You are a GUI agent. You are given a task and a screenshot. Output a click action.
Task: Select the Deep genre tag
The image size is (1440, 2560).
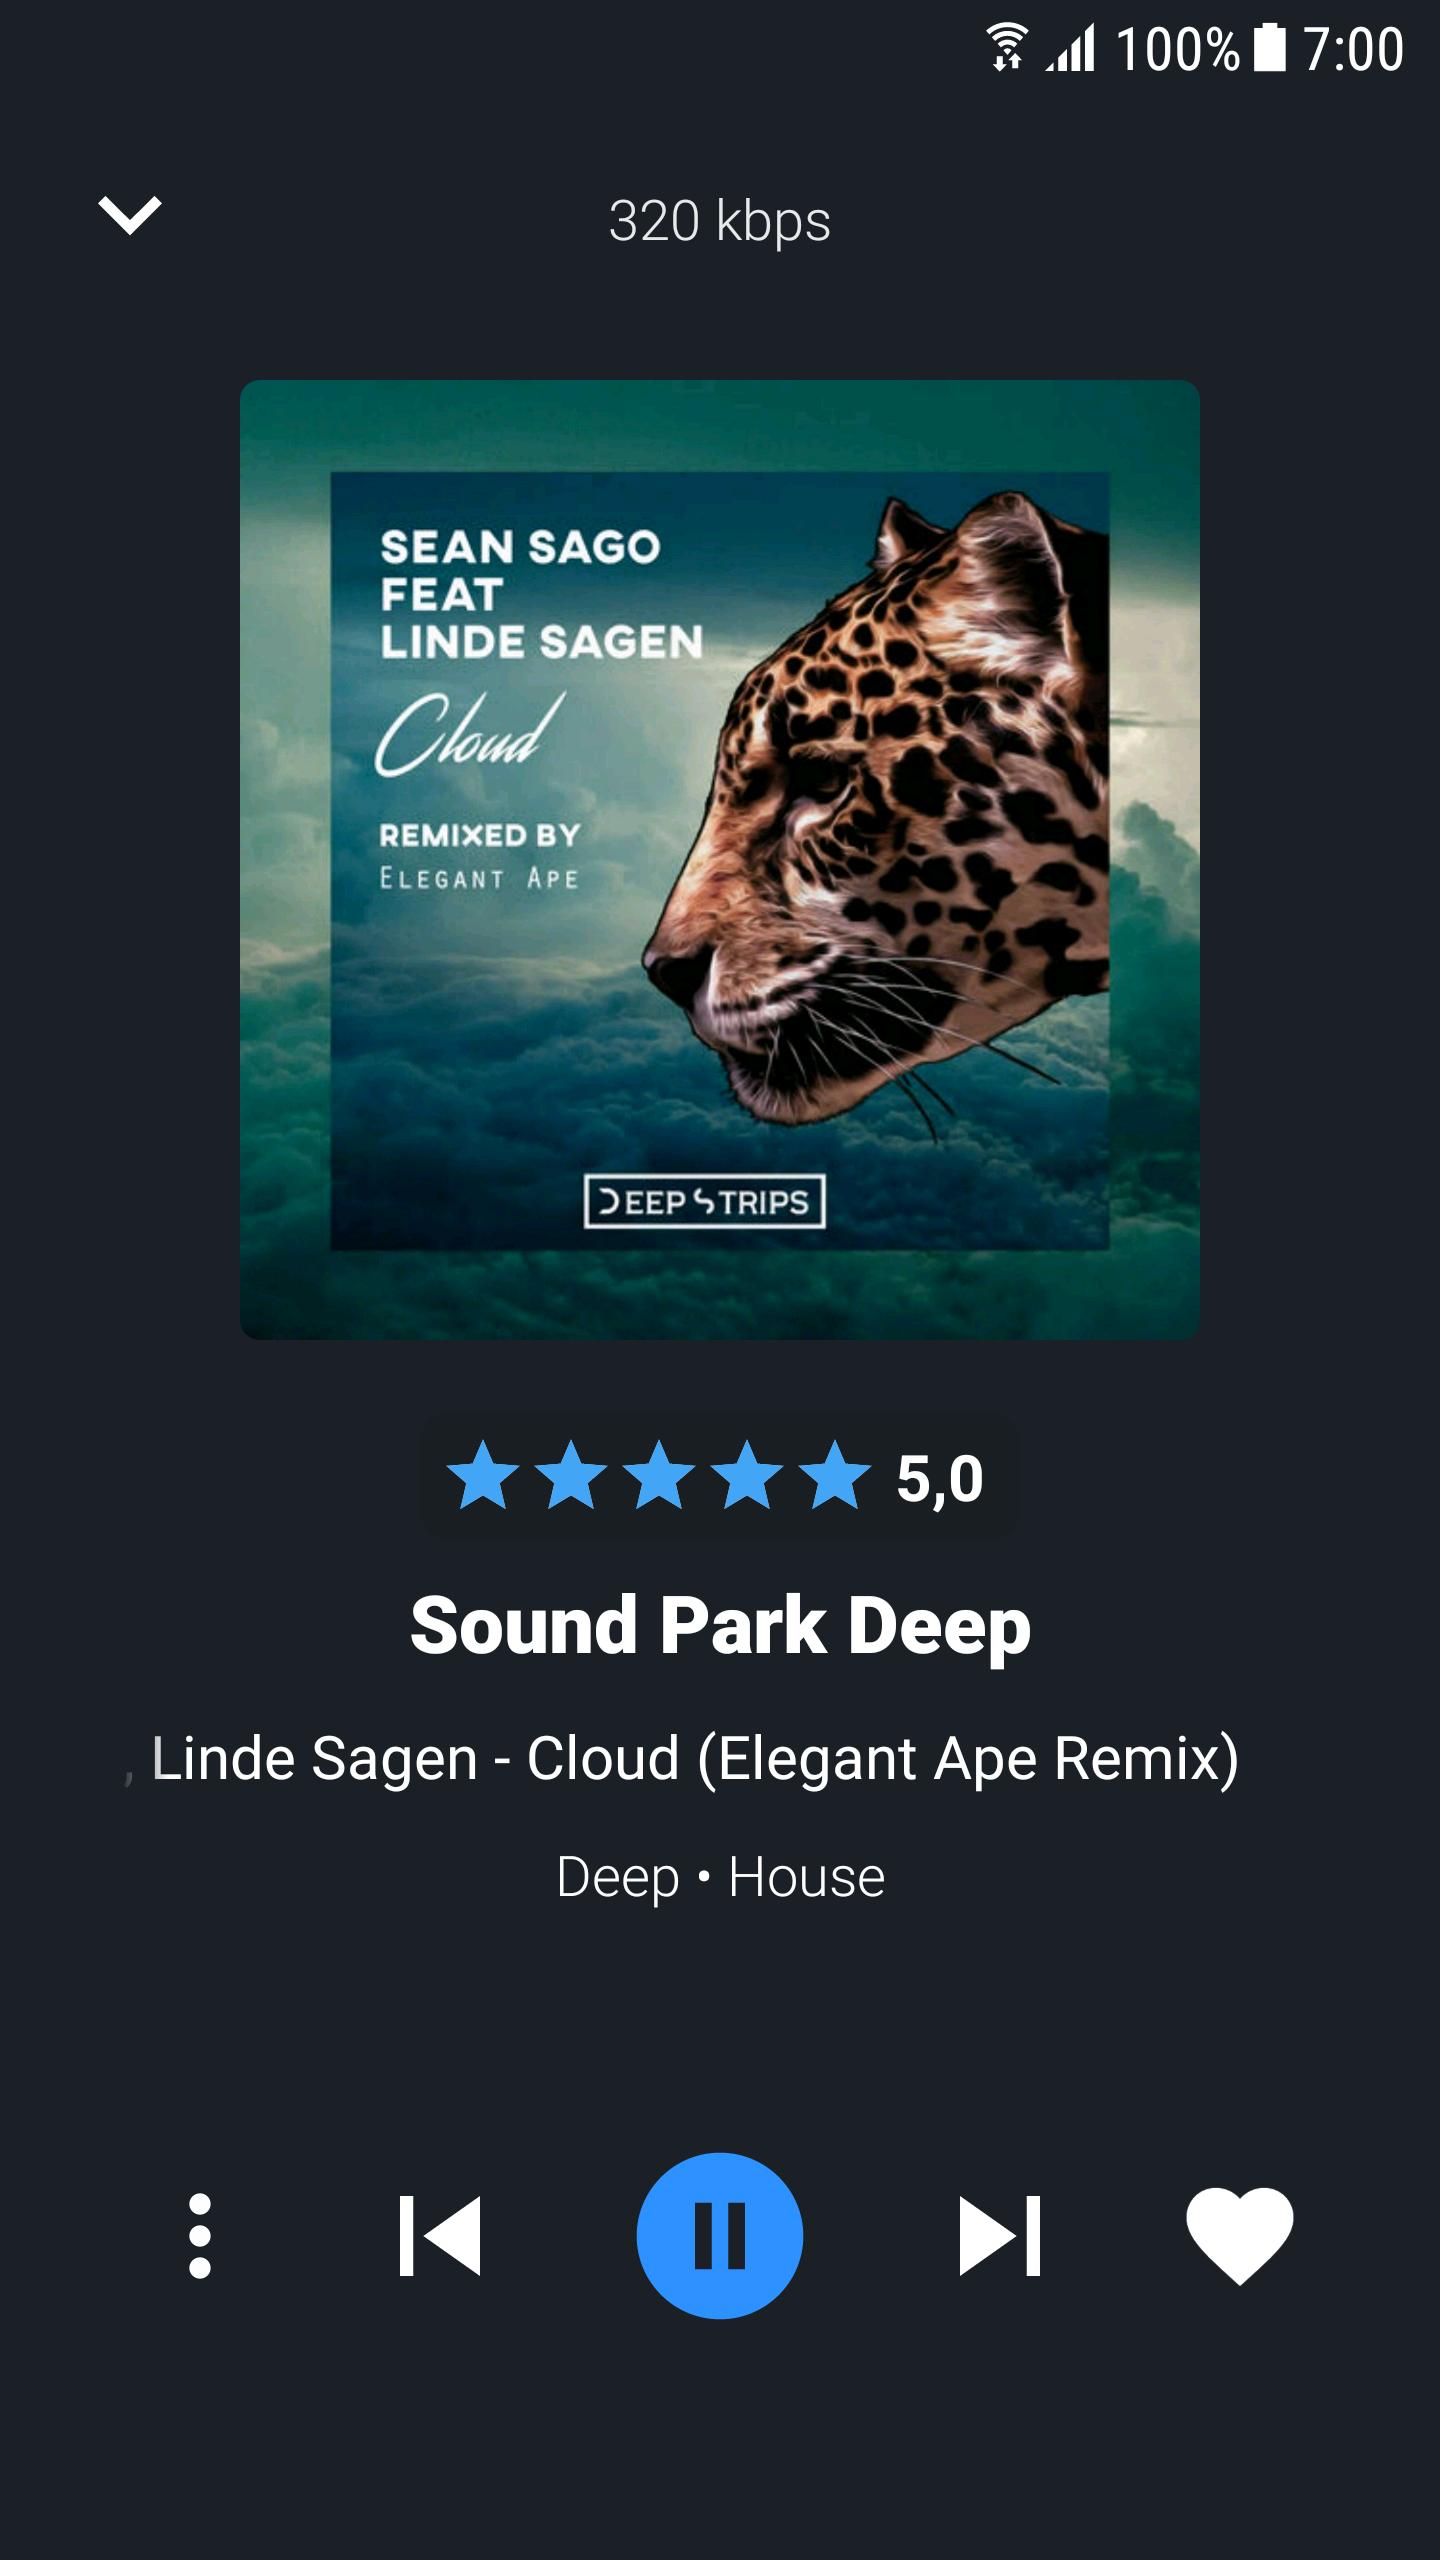coord(617,1877)
